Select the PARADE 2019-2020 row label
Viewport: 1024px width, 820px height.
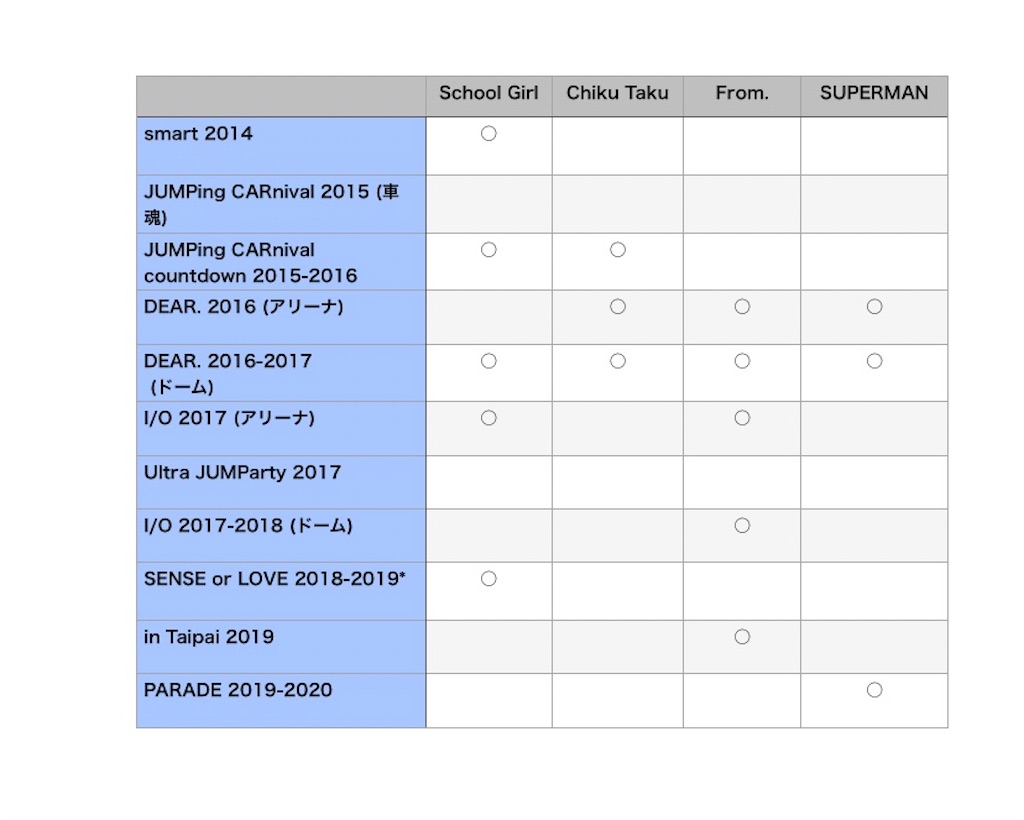(238, 690)
